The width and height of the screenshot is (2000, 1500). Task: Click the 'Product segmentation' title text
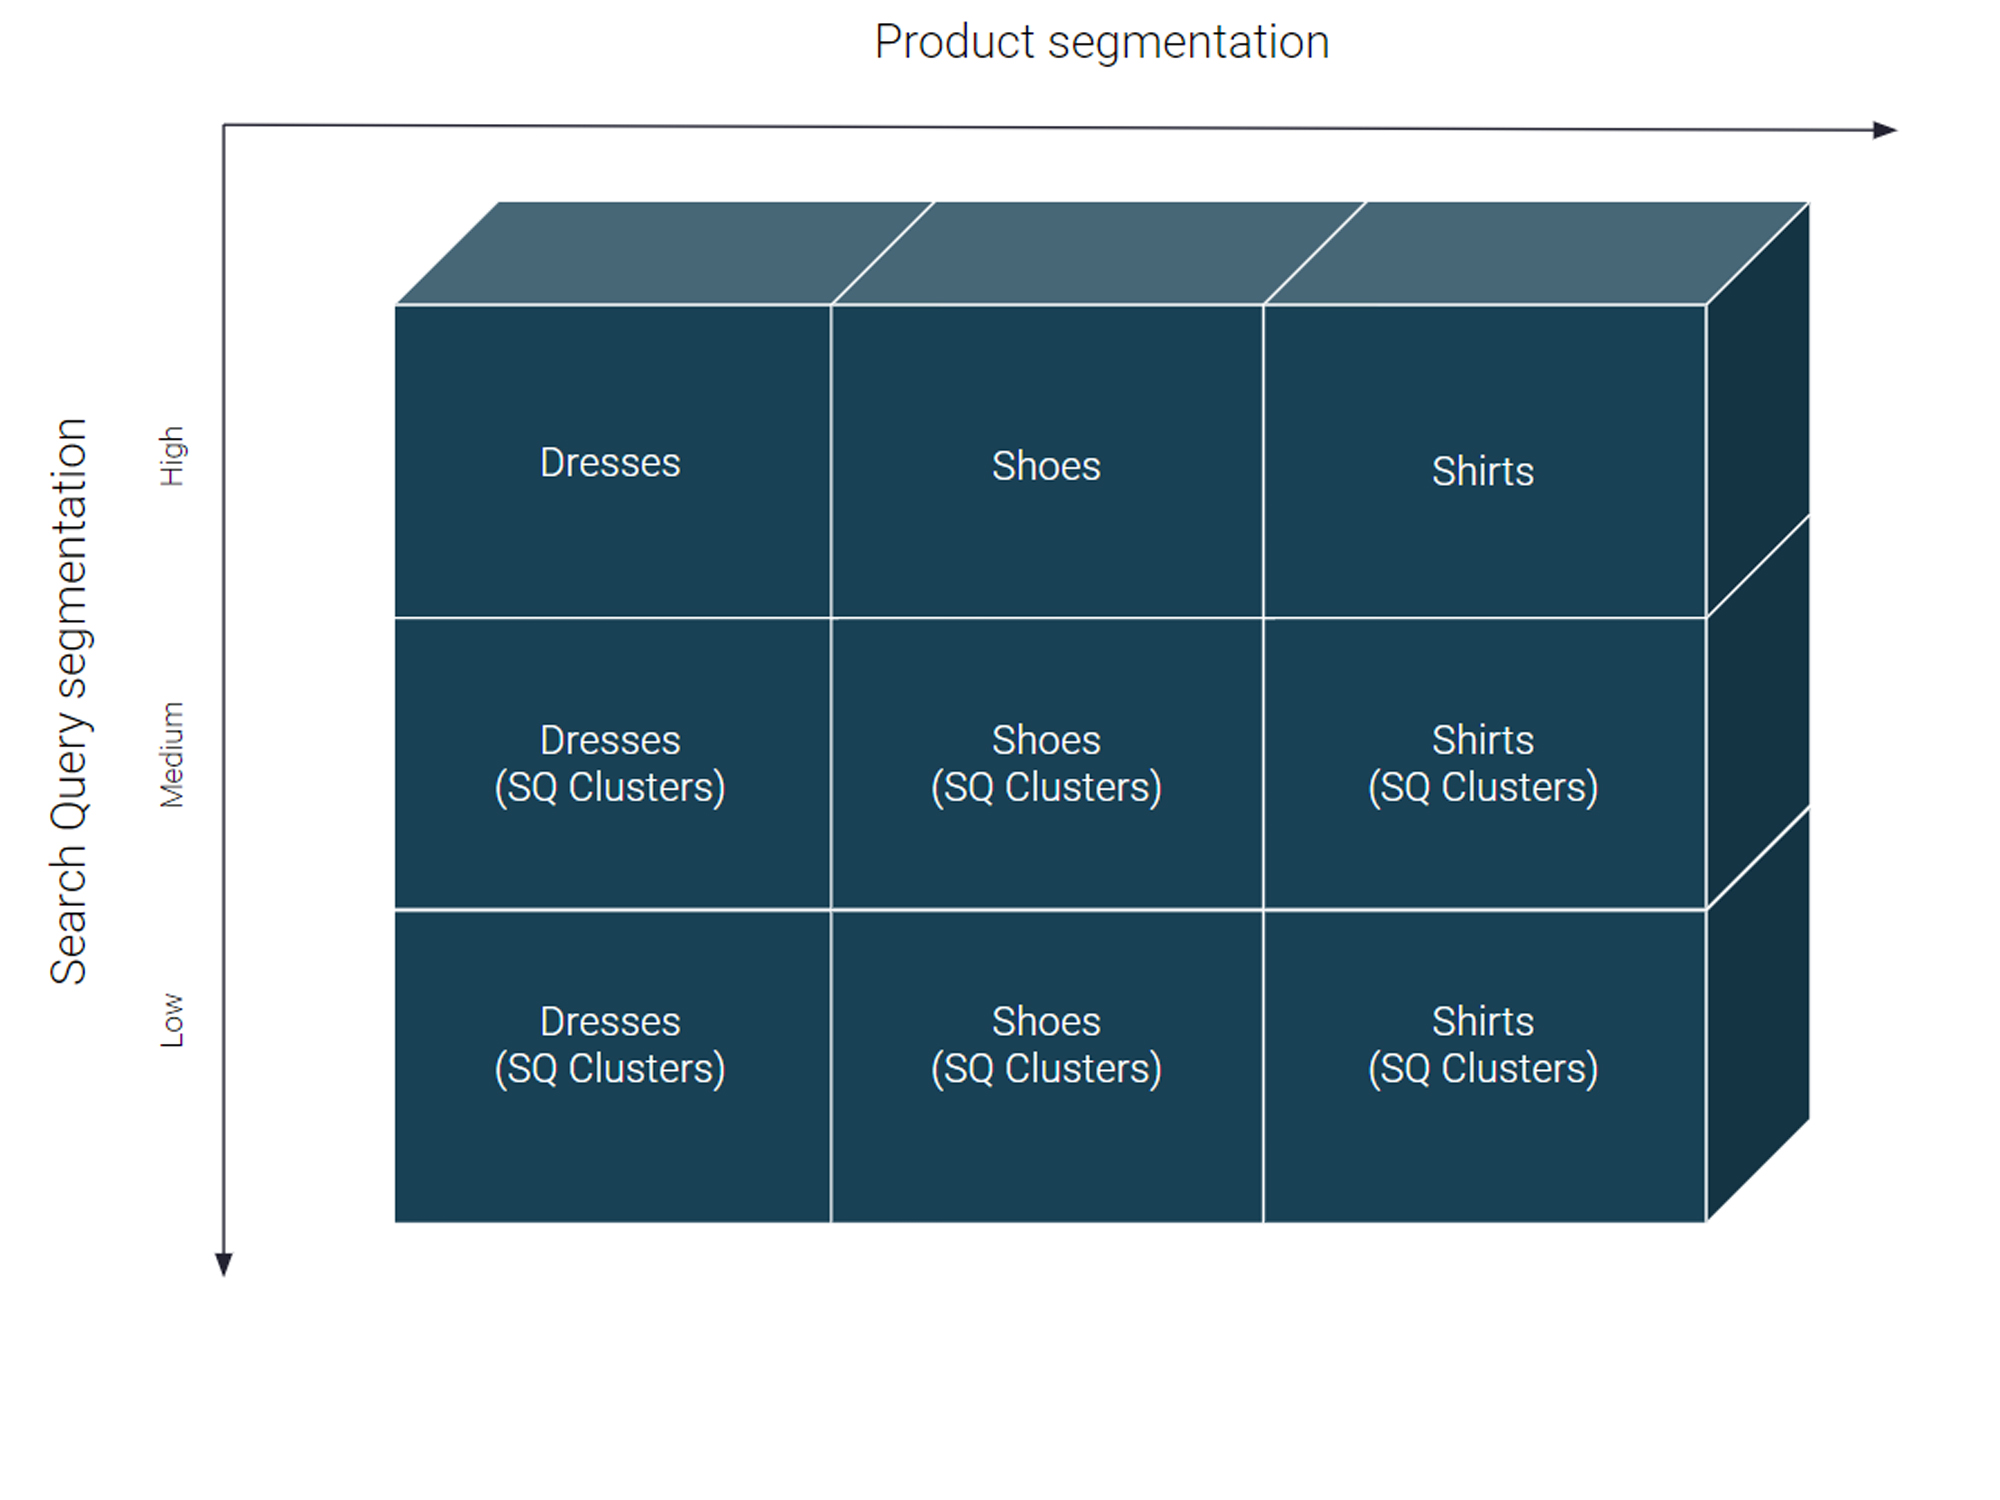tap(1102, 44)
